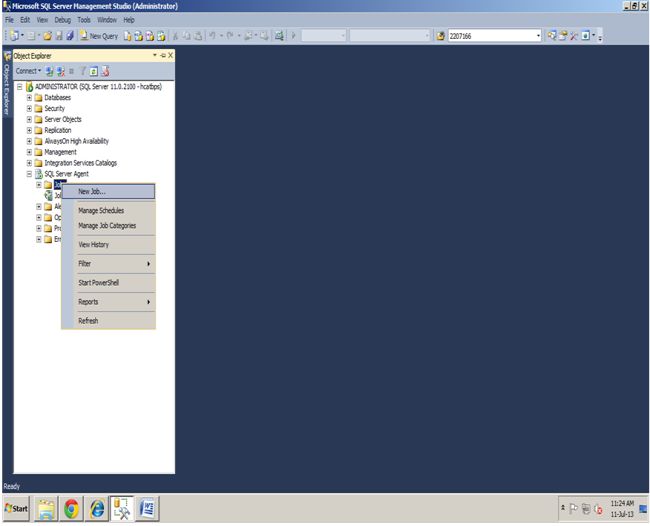
Task: Click the Filter funnel icon in Object Explorer
Action: click(82, 71)
